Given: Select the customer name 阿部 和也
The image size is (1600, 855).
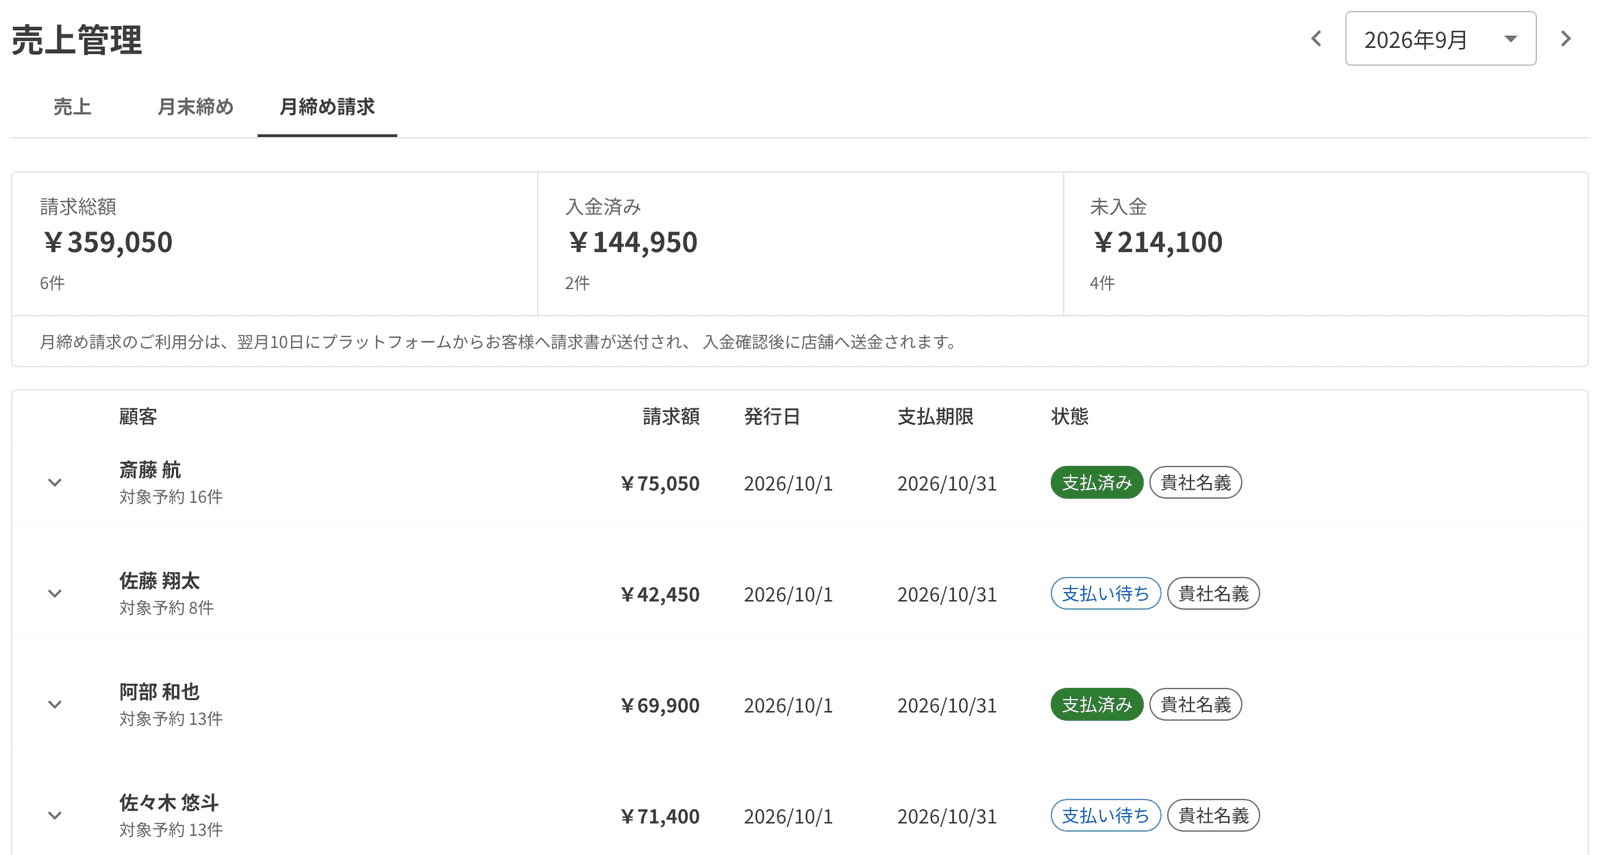Looking at the screenshot, I should click(x=160, y=692).
